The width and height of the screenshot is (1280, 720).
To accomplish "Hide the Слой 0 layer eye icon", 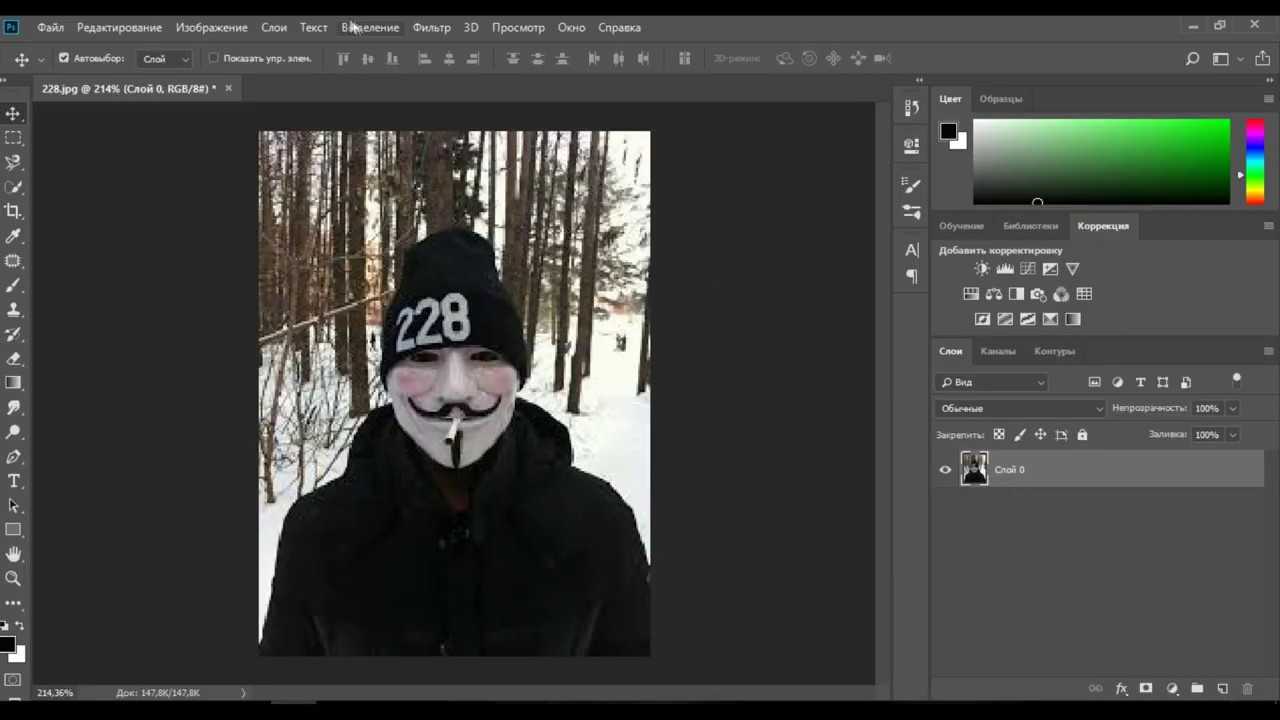I will [x=945, y=470].
